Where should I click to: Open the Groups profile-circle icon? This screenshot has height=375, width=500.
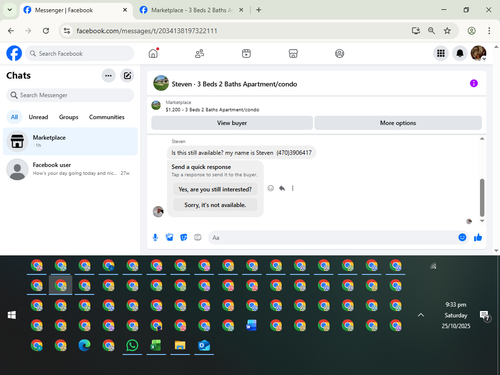point(339,53)
